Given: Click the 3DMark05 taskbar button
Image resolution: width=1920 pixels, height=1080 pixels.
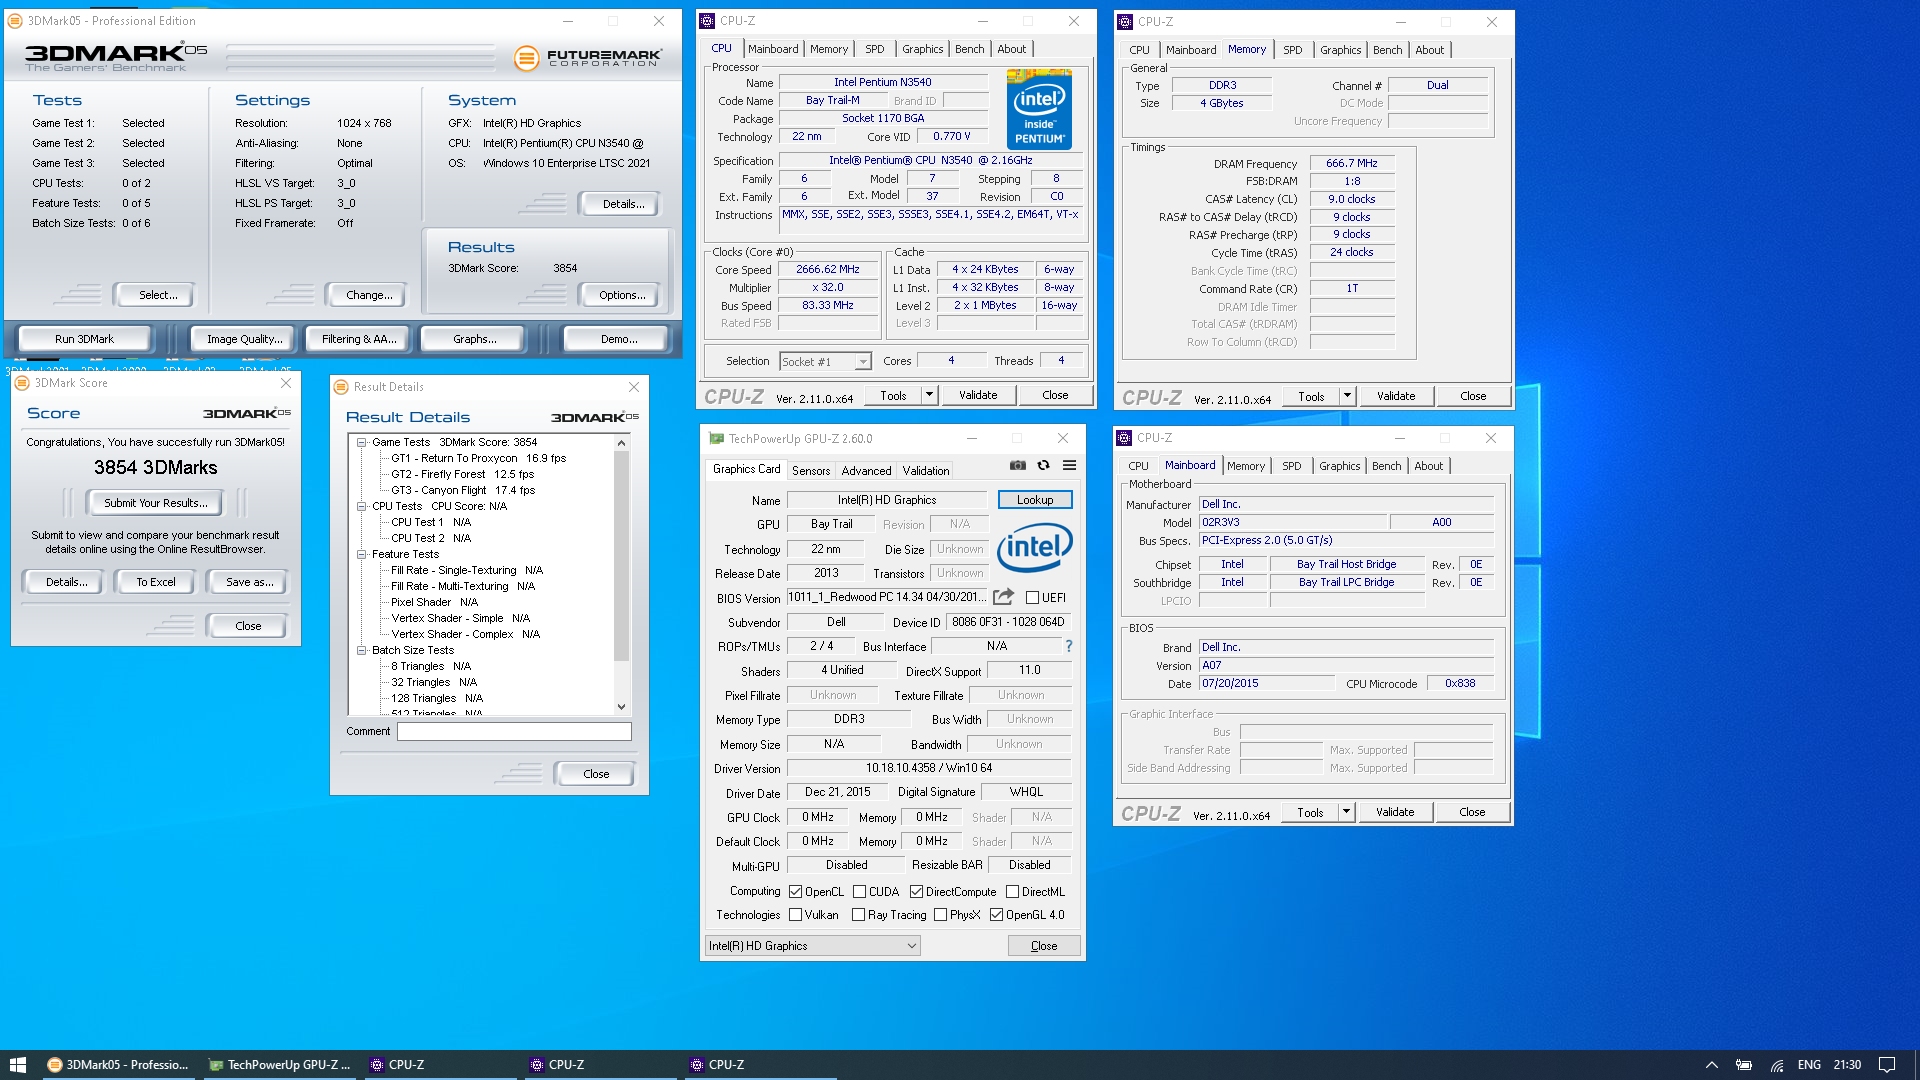Looking at the screenshot, I should (119, 1065).
